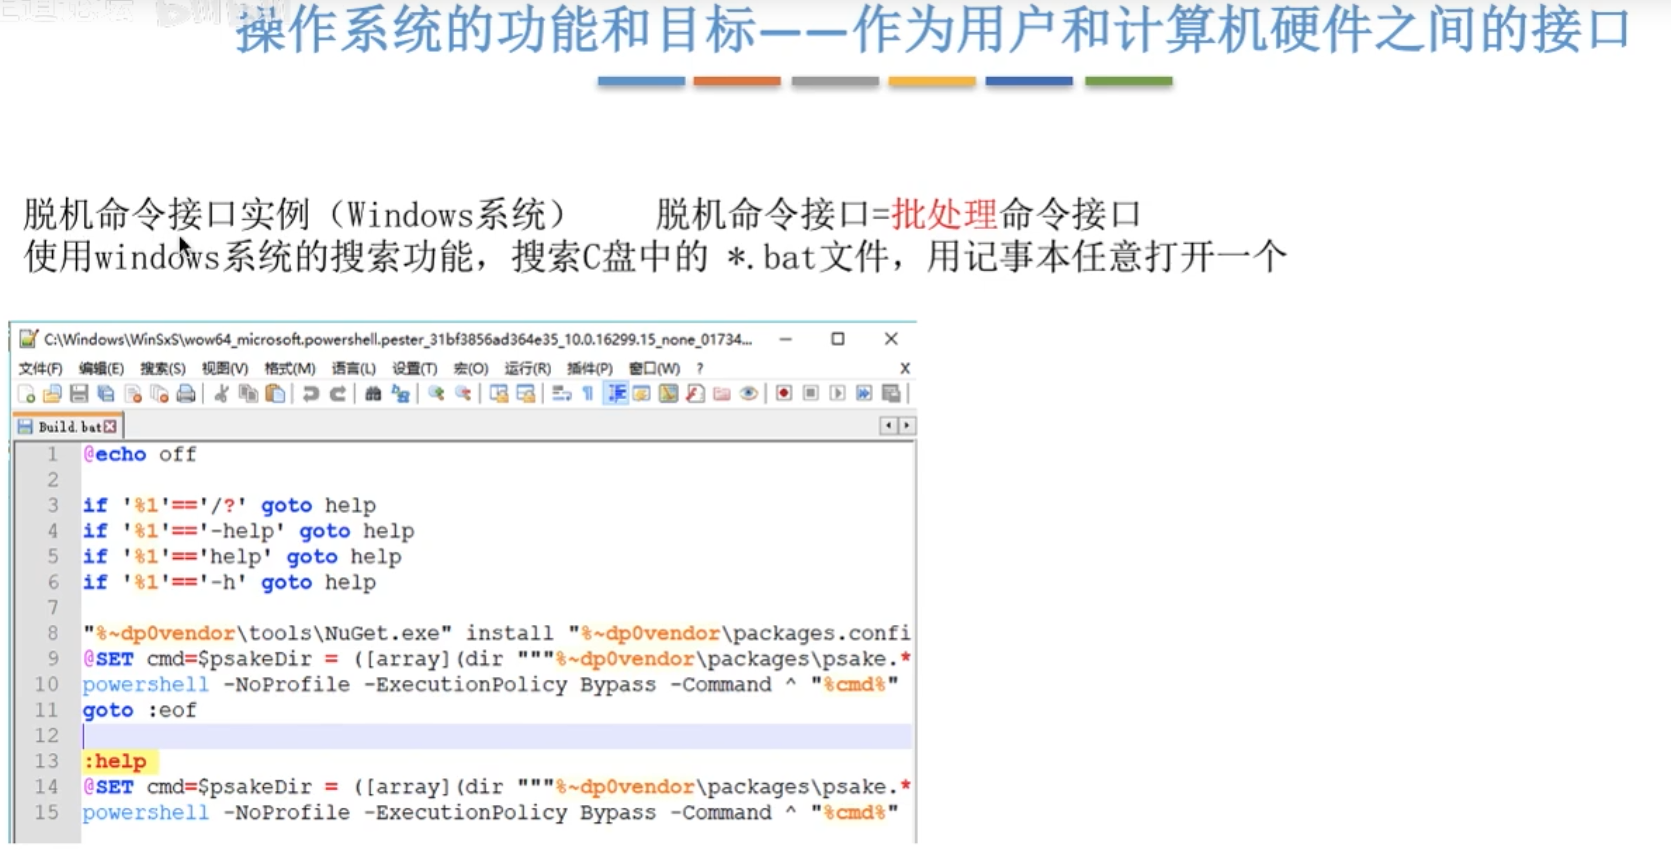Click the Close All documents icon
Screen dimensions: 1671x863
[159, 394]
